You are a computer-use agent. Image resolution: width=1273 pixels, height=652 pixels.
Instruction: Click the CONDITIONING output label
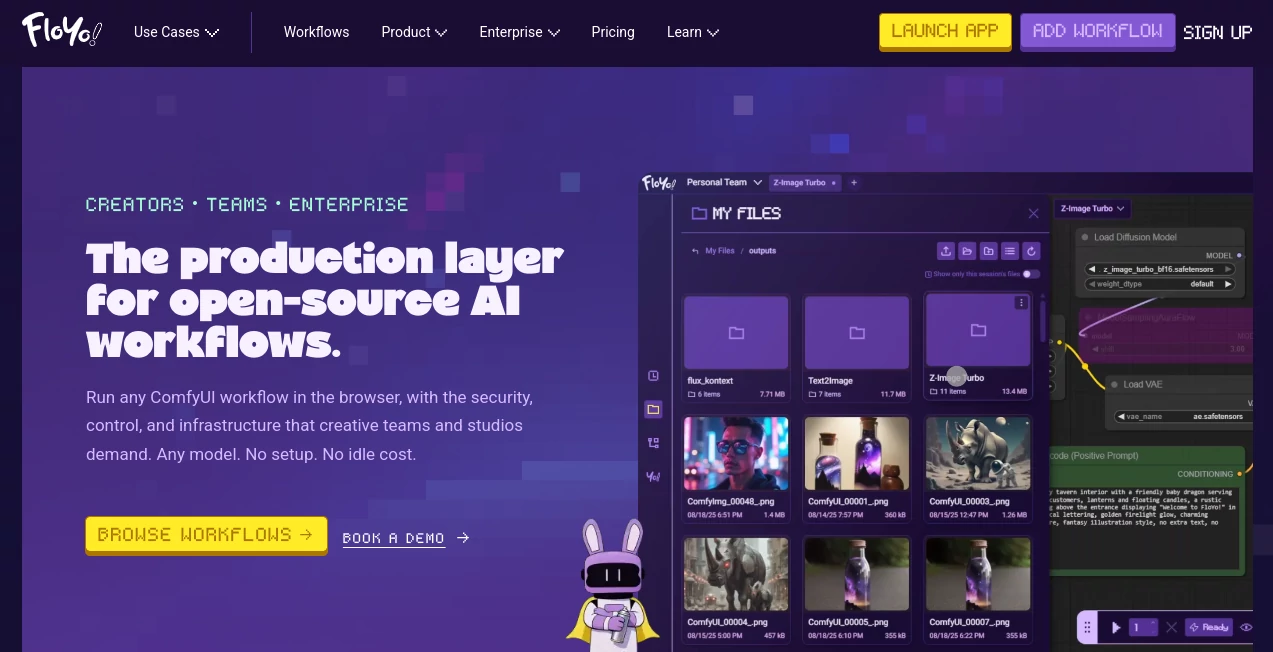pos(1204,474)
